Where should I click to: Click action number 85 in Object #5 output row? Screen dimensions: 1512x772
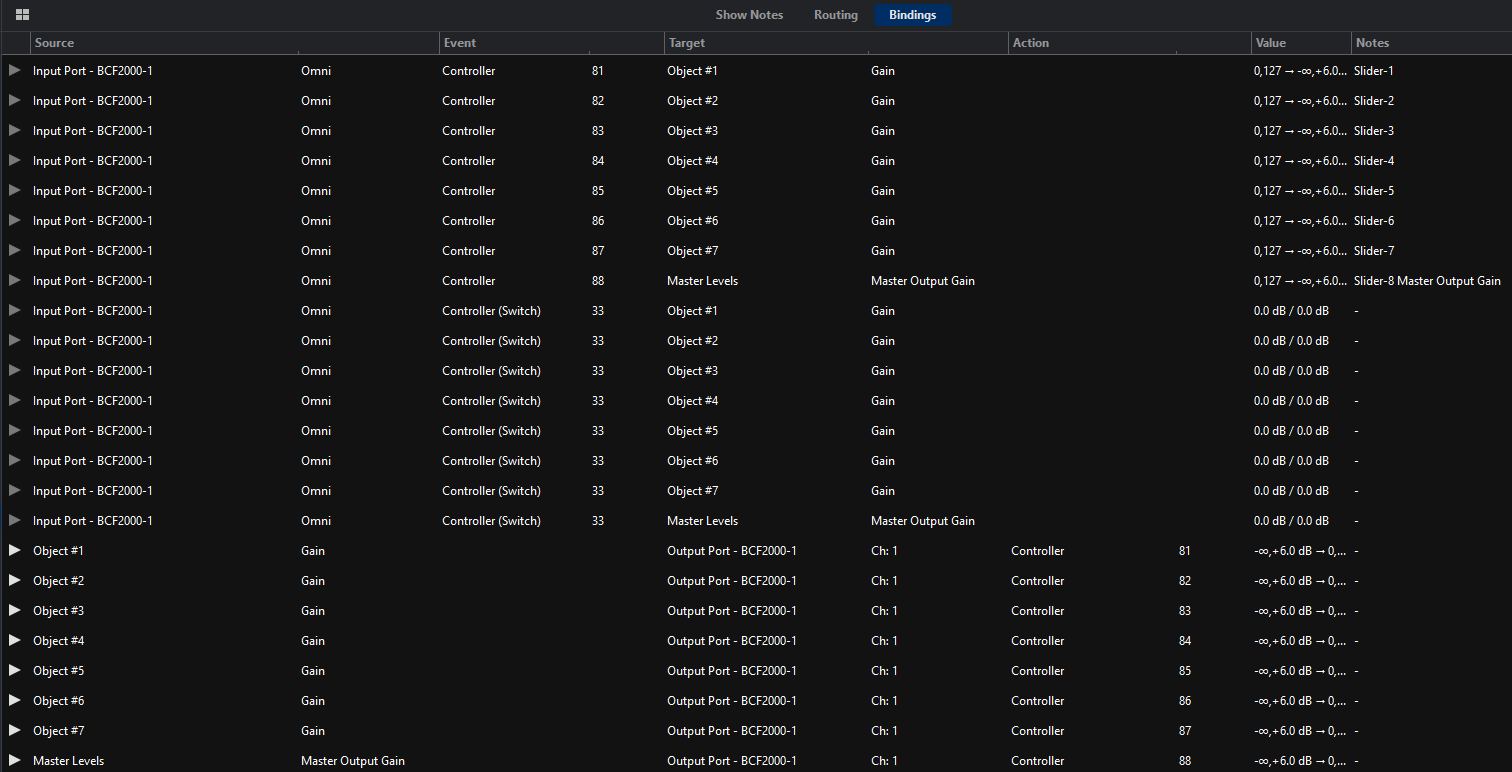[x=1185, y=671]
